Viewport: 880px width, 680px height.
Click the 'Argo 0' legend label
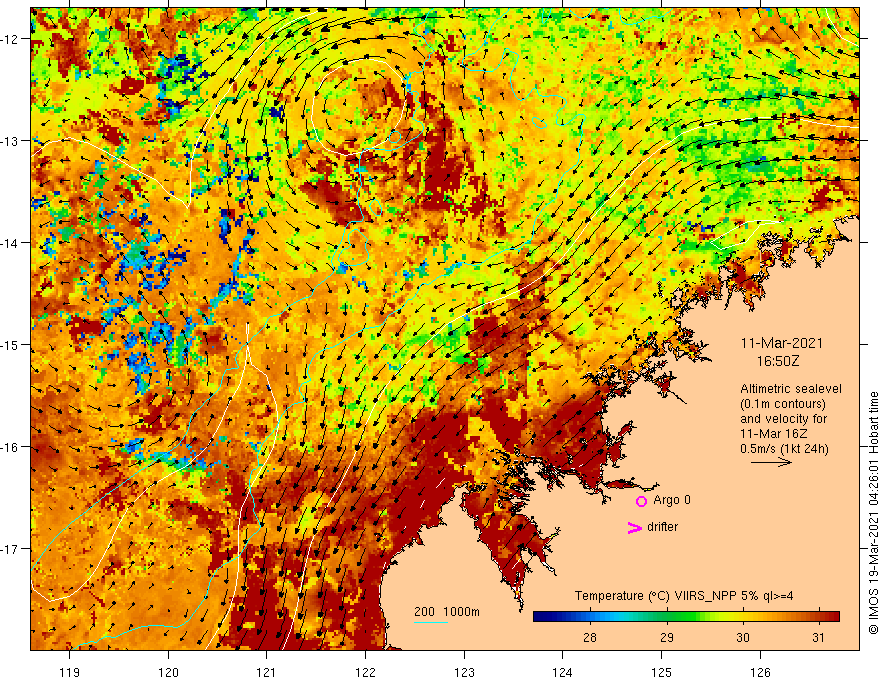tap(672, 500)
